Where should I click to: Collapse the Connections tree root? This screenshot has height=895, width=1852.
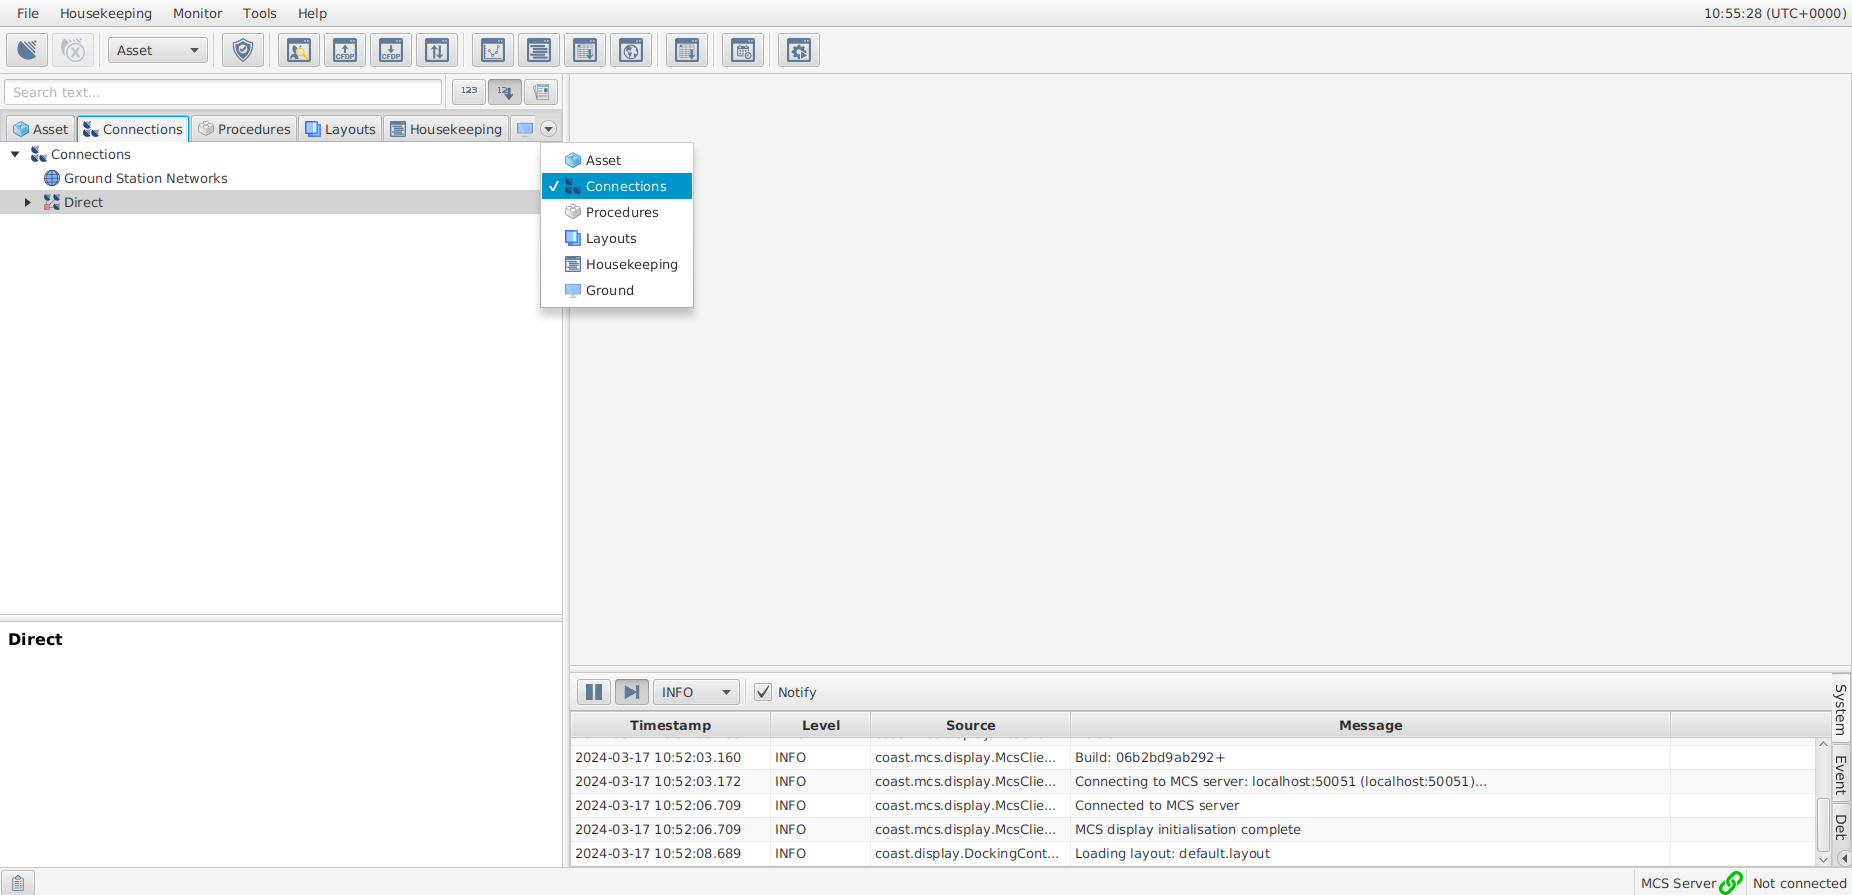(15, 154)
